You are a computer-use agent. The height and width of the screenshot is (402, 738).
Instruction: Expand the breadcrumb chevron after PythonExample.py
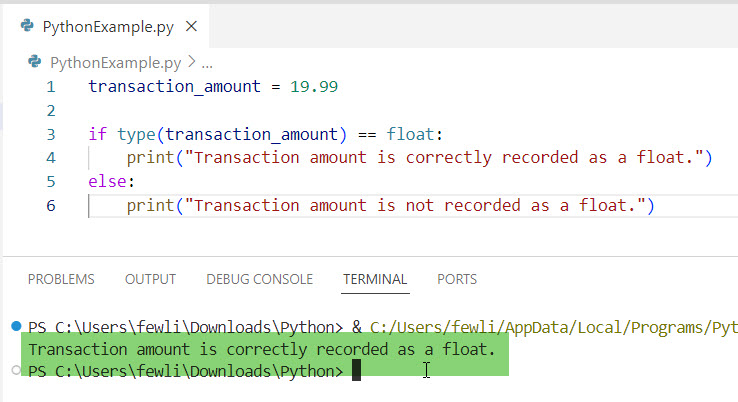click(x=192, y=62)
